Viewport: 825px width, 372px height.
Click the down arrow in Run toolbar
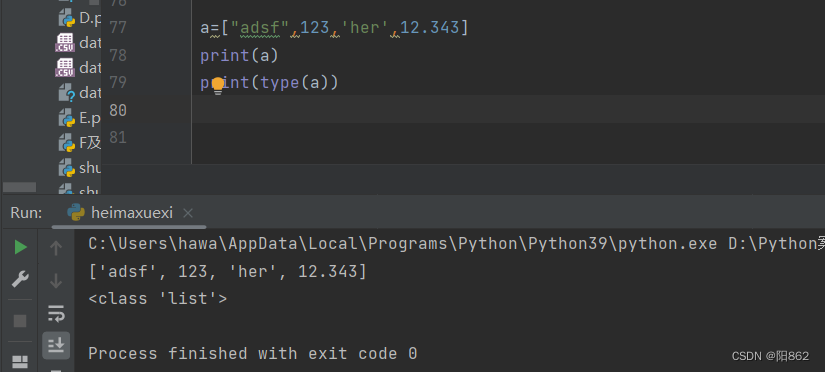coord(56,281)
